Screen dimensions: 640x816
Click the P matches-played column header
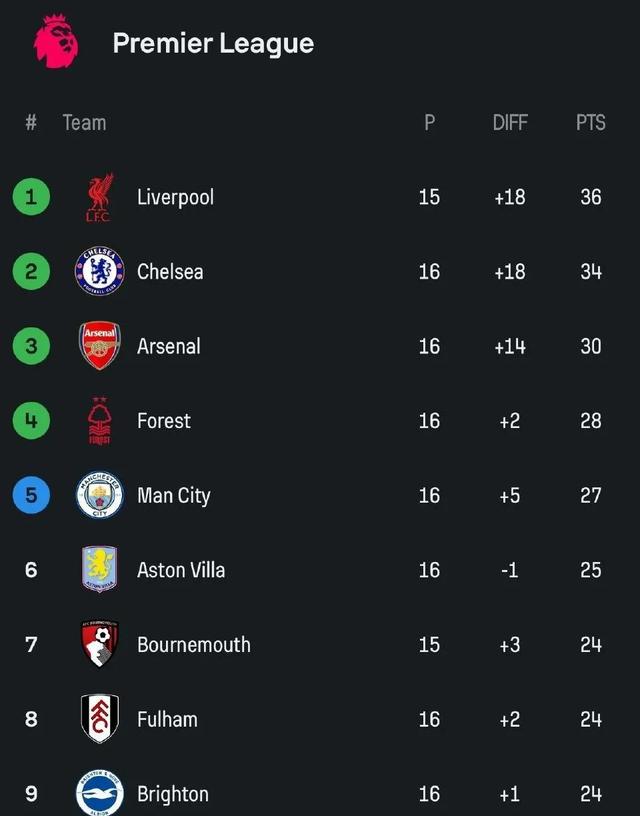(429, 123)
